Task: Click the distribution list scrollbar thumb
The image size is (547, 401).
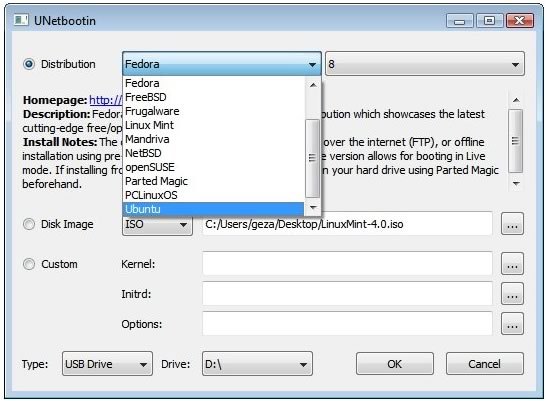Action: coord(313,158)
